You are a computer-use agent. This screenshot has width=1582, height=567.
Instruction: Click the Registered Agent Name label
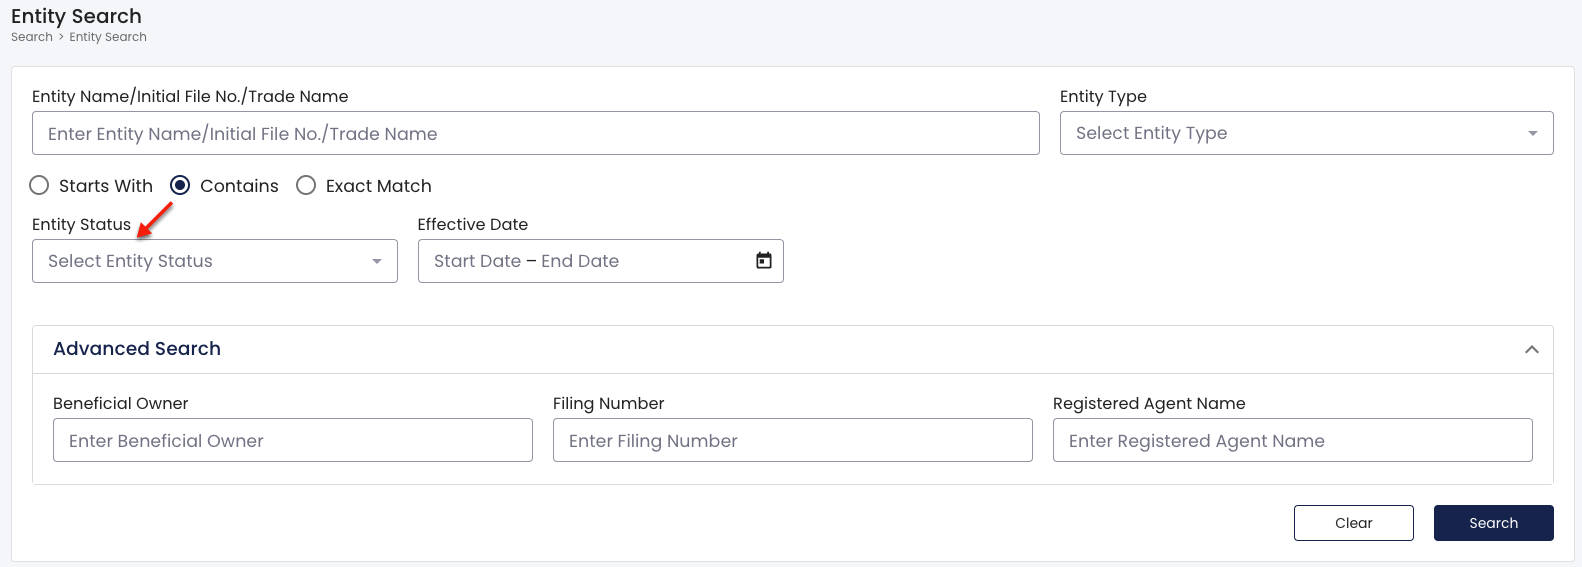point(1149,404)
